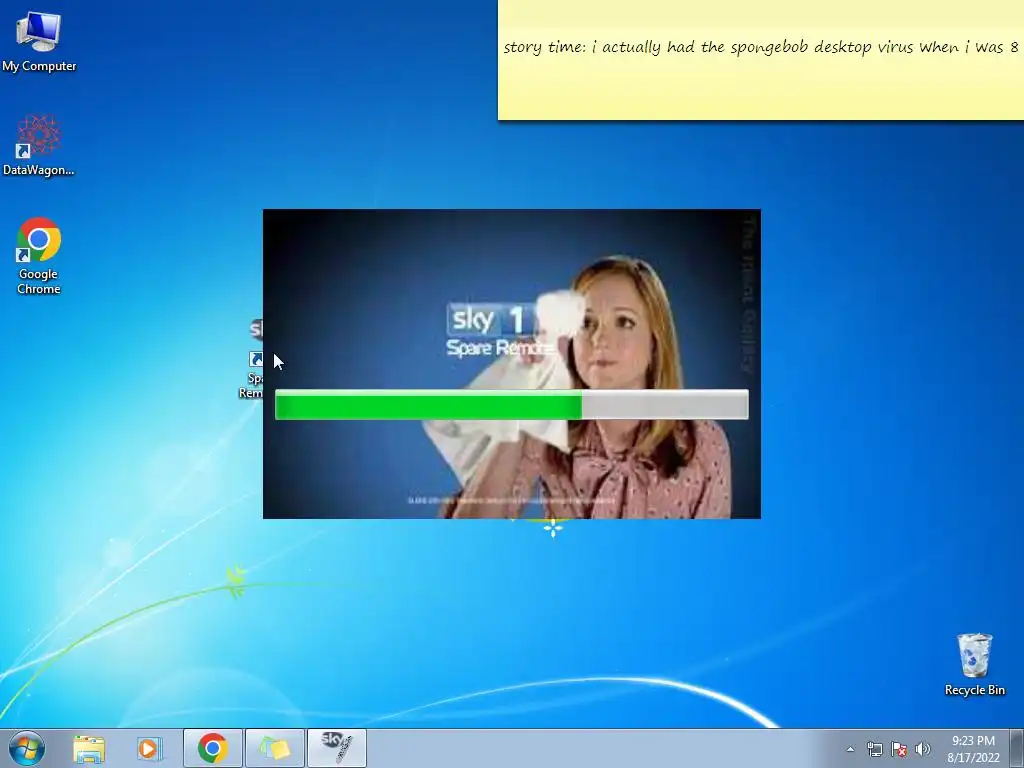This screenshot has width=1024, height=768.
Task: Select the Sky Spare Remote desktop shortcut
Action: (253, 359)
